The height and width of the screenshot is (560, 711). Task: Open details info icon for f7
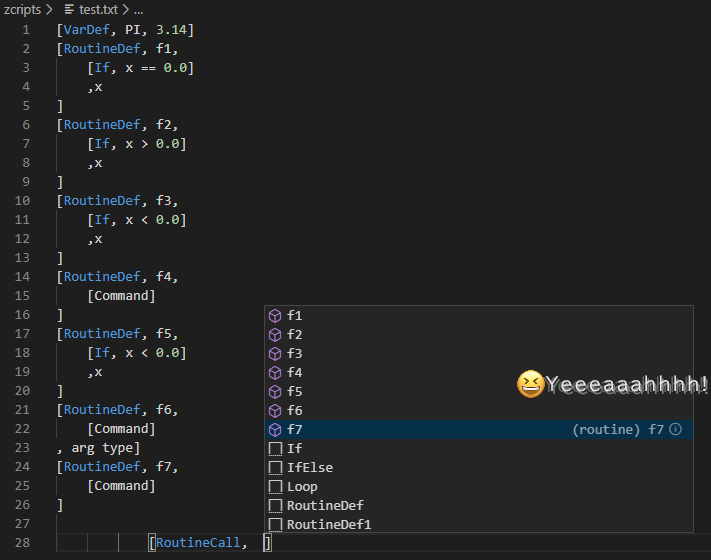676,430
